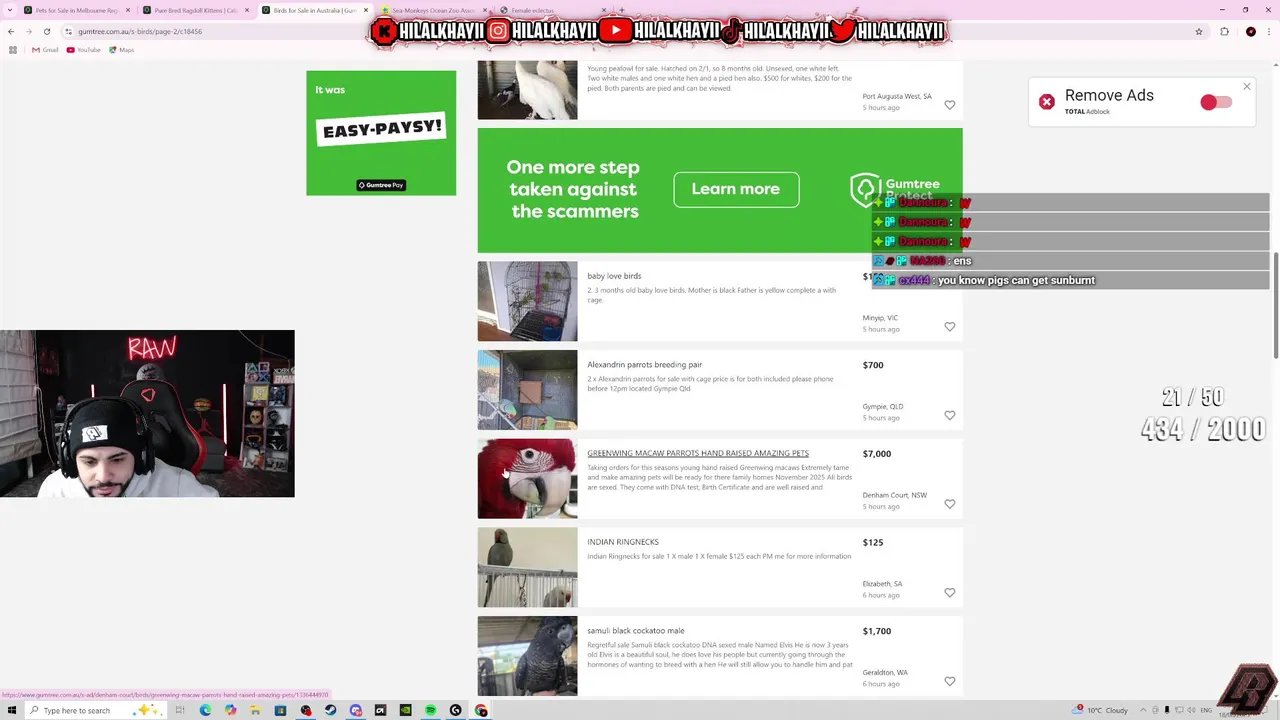The width and height of the screenshot is (1280, 720).
Task: Open the baby love birds listing title
Action: pos(614,276)
